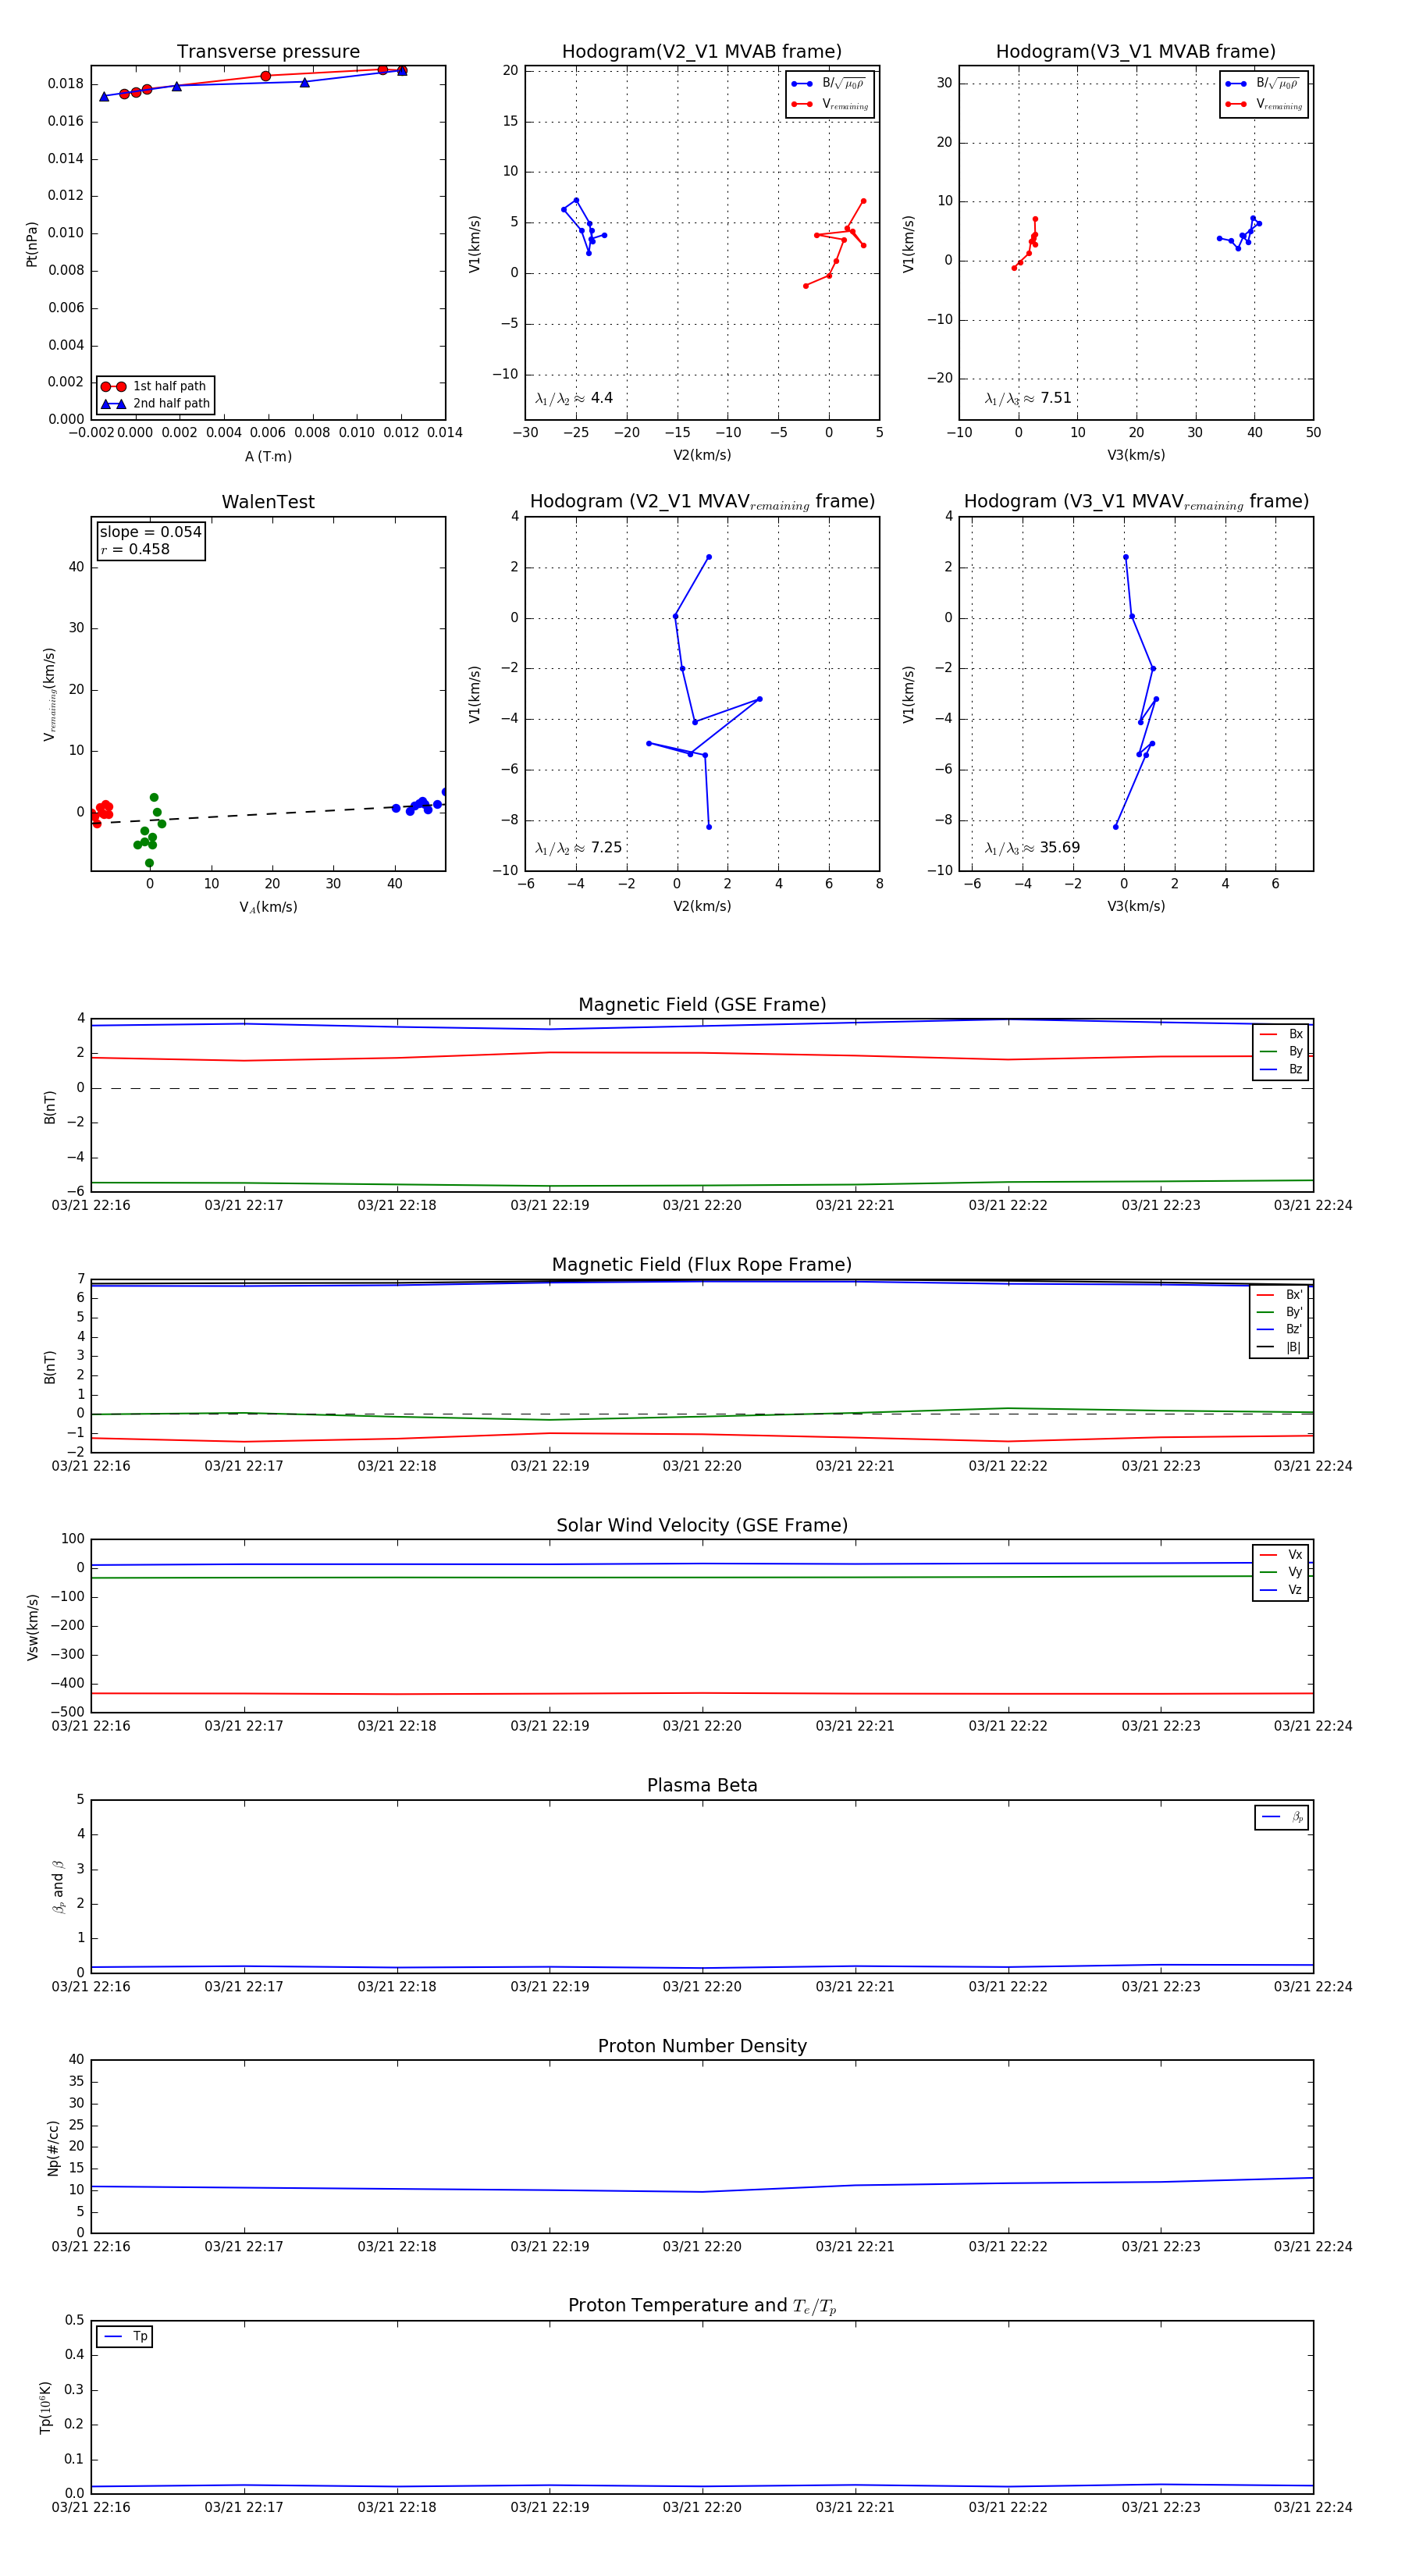Click the "Solar Wind Velocity (GSE Frame)" title

702,1526
